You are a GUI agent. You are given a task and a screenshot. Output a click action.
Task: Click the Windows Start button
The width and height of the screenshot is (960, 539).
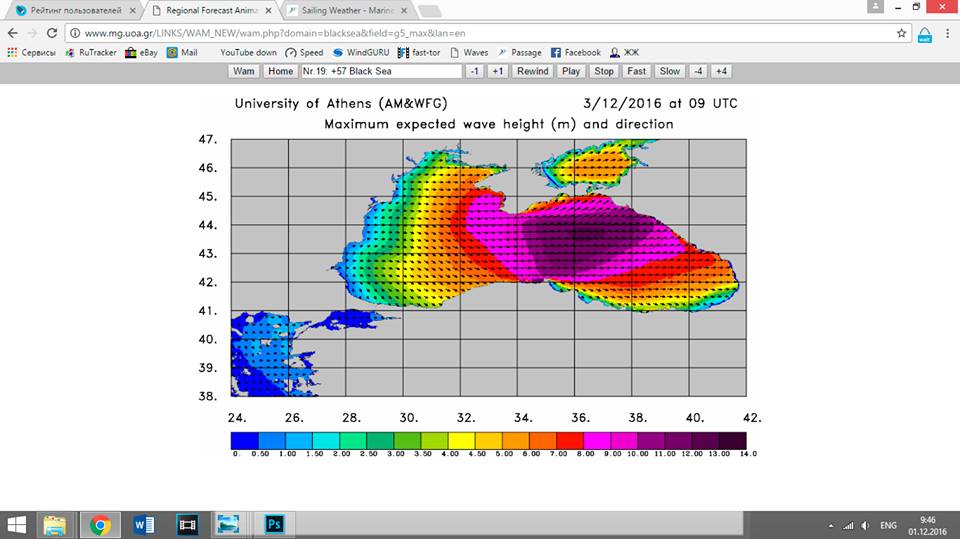[x=17, y=523]
